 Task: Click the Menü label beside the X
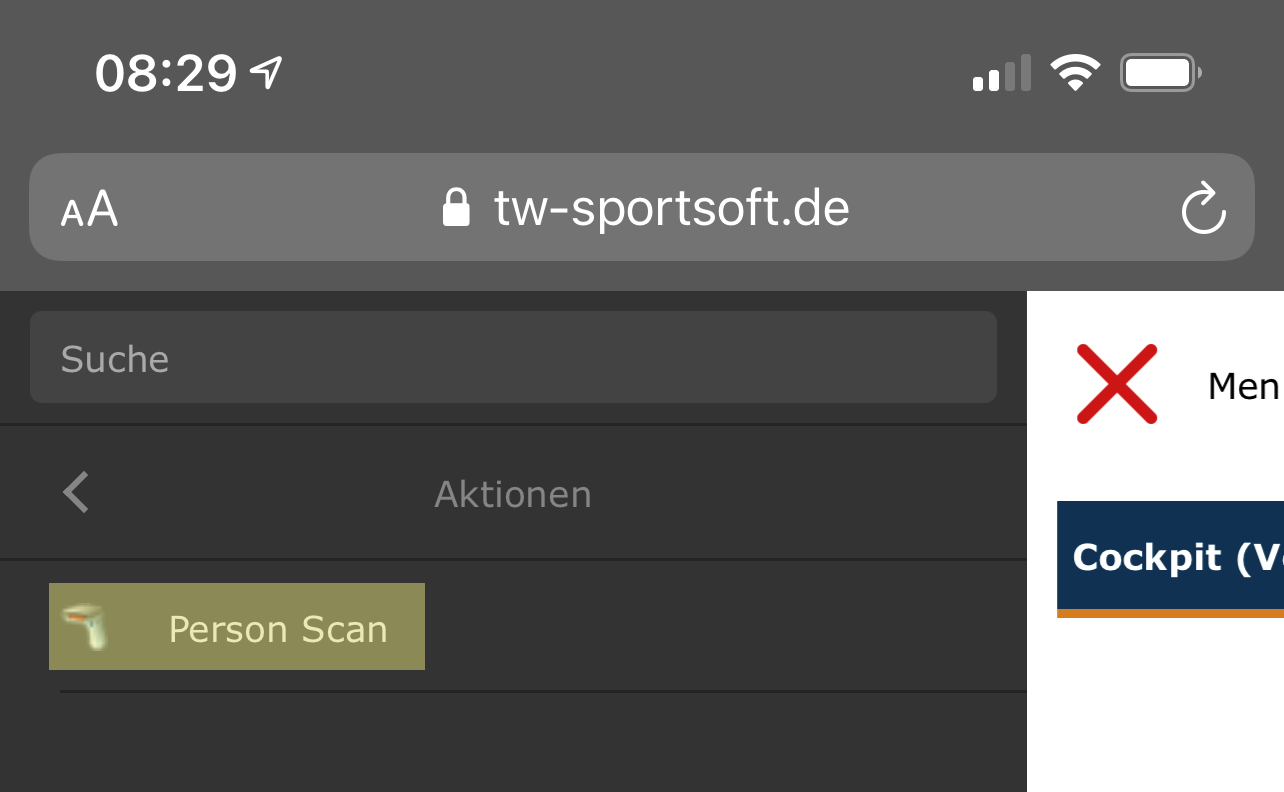pyautogui.click(x=1244, y=386)
